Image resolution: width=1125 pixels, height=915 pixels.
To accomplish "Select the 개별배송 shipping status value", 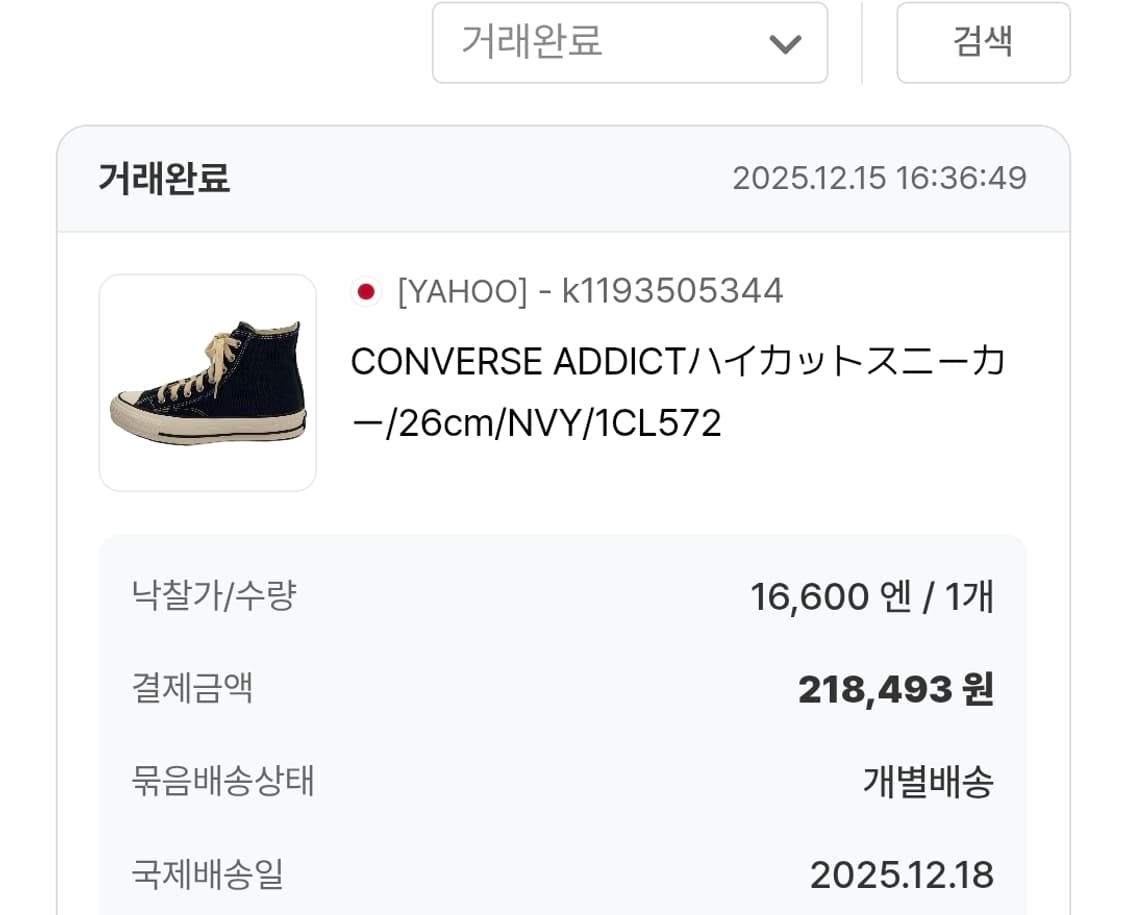I will (928, 782).
